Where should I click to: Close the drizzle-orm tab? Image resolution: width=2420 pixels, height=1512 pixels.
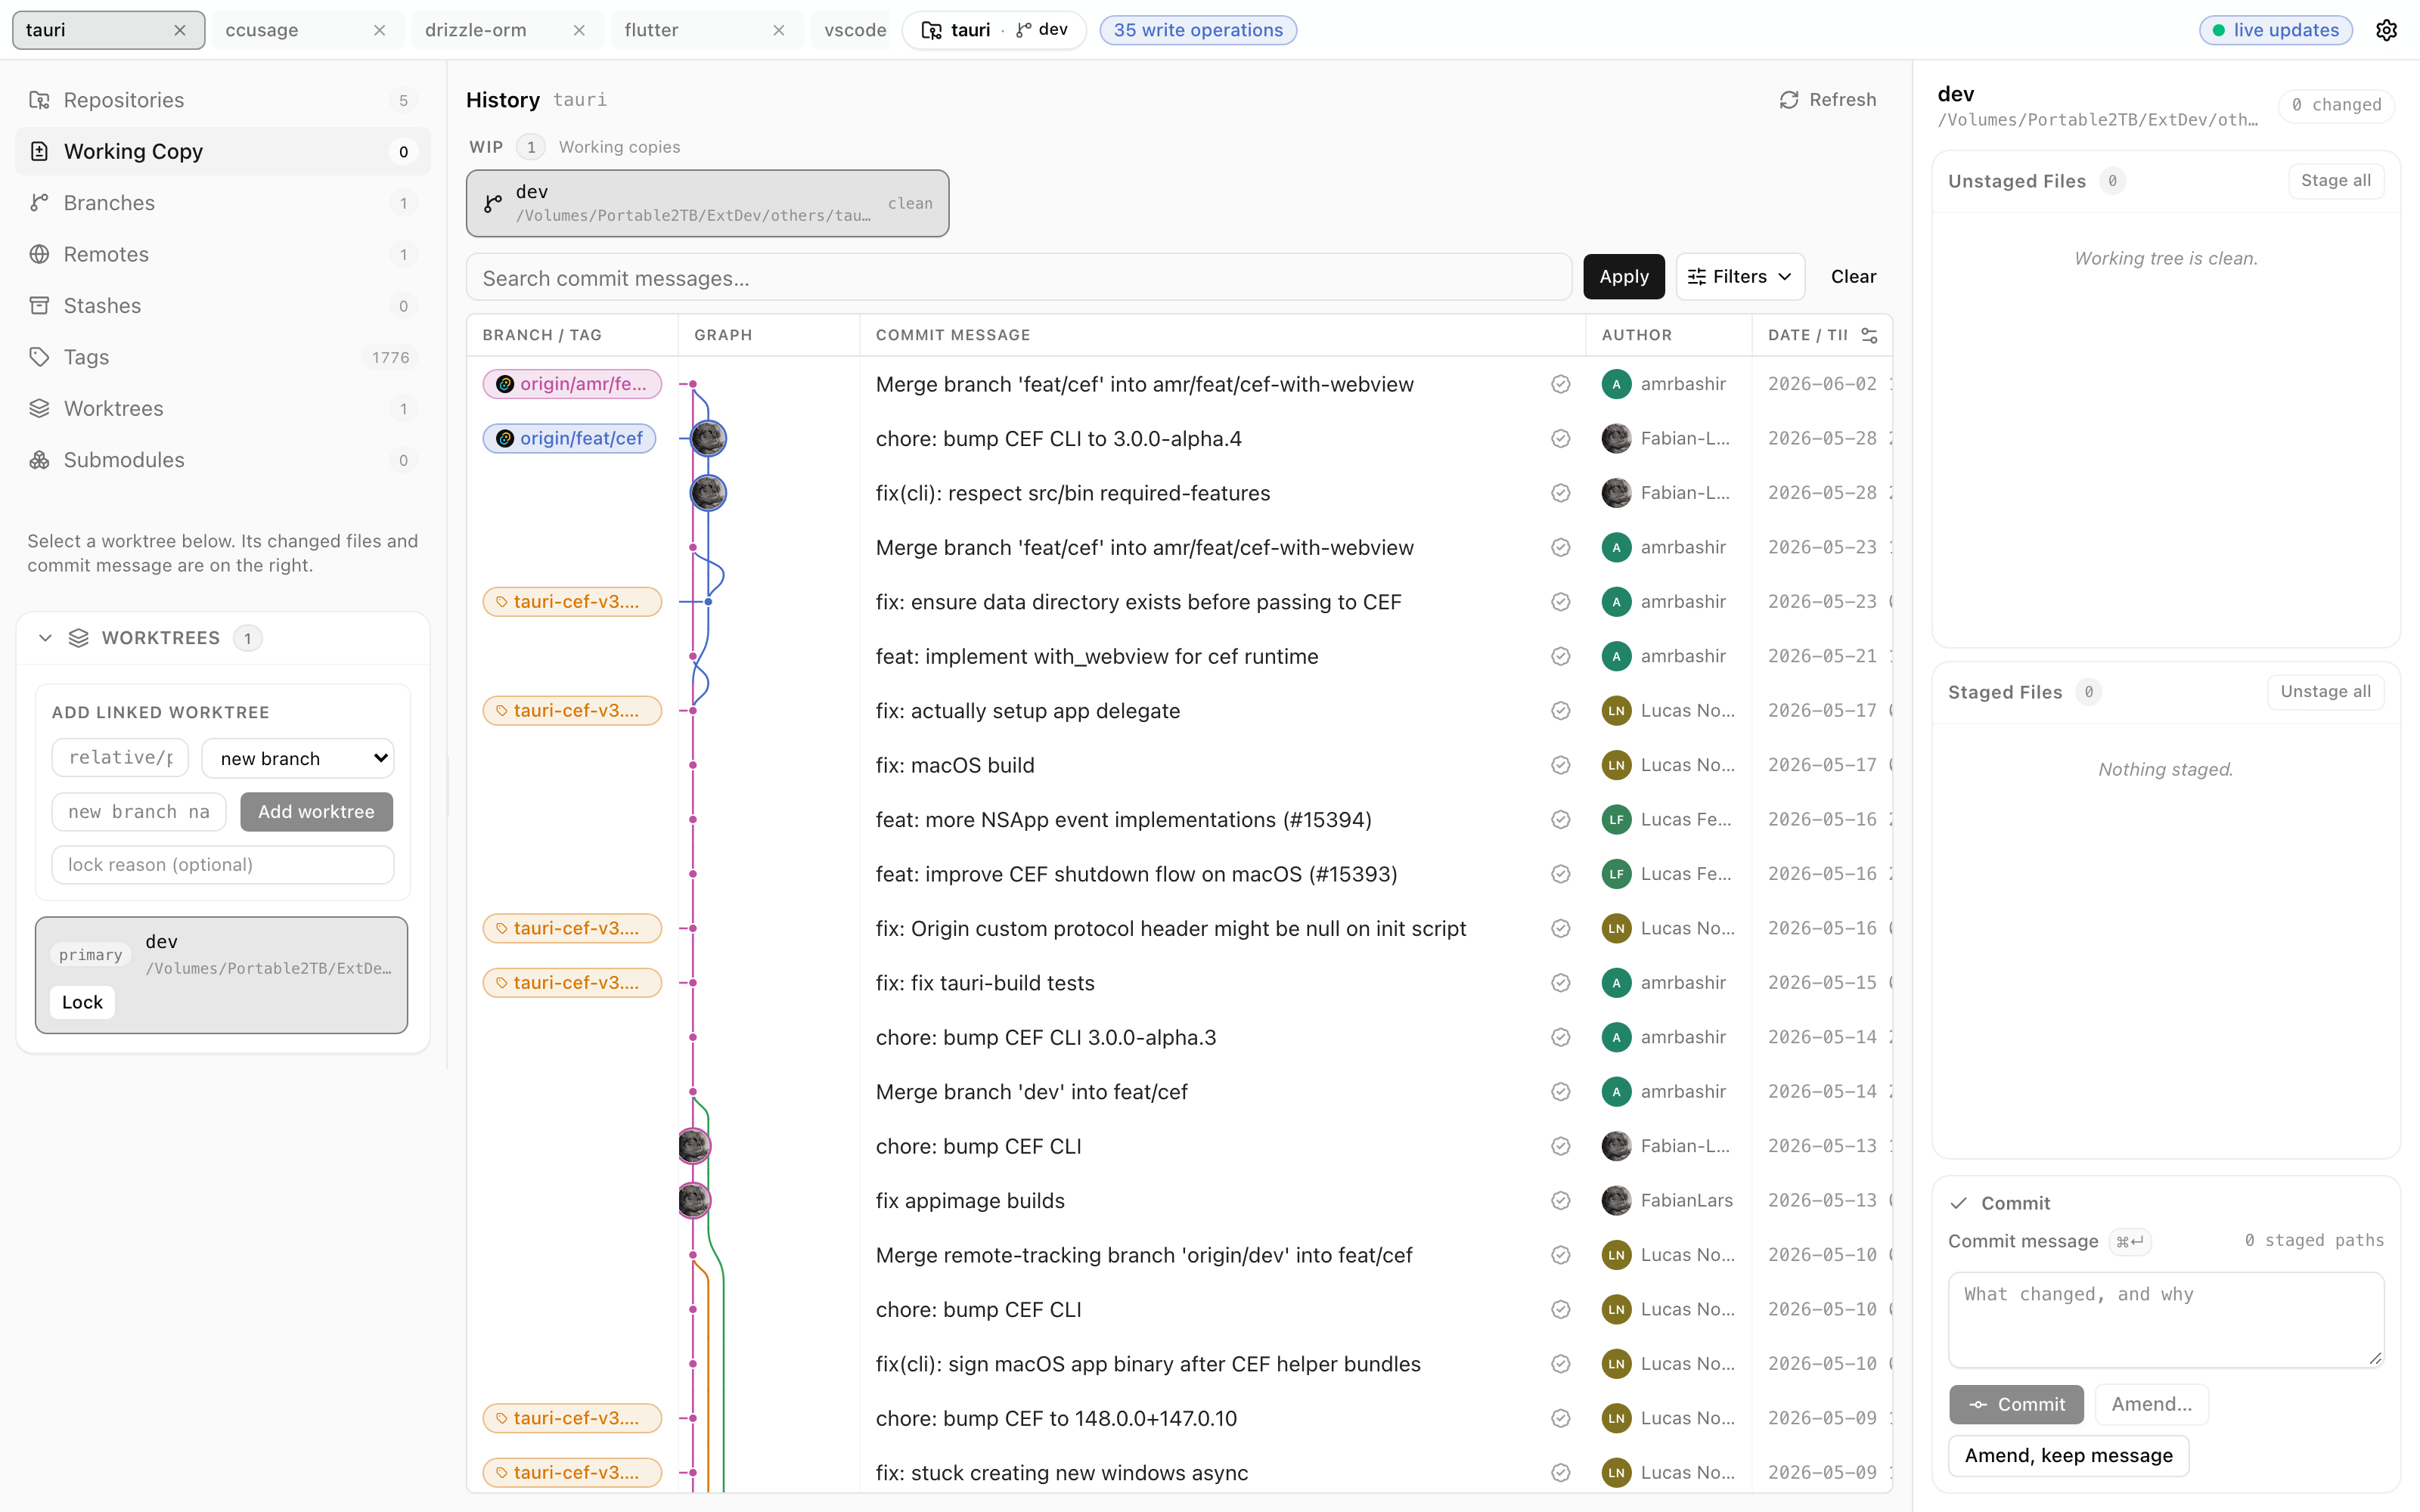click(x=579, y=30)
